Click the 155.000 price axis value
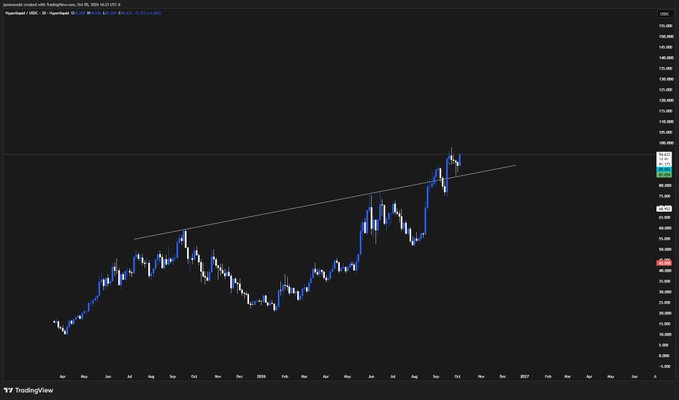 (x=666, y=26)
